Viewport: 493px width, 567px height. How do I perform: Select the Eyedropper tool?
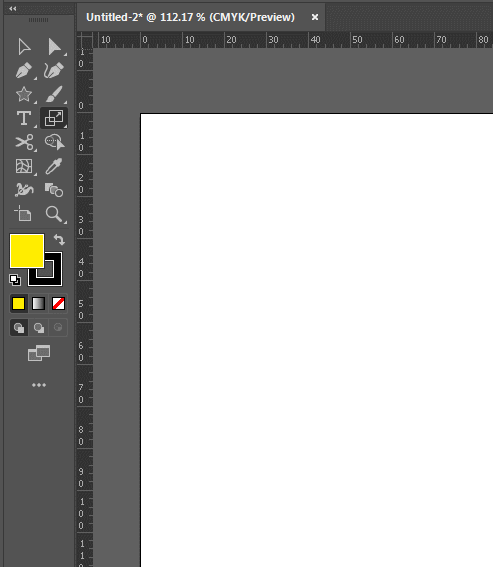pyautogui.click(x=54, y=166)
